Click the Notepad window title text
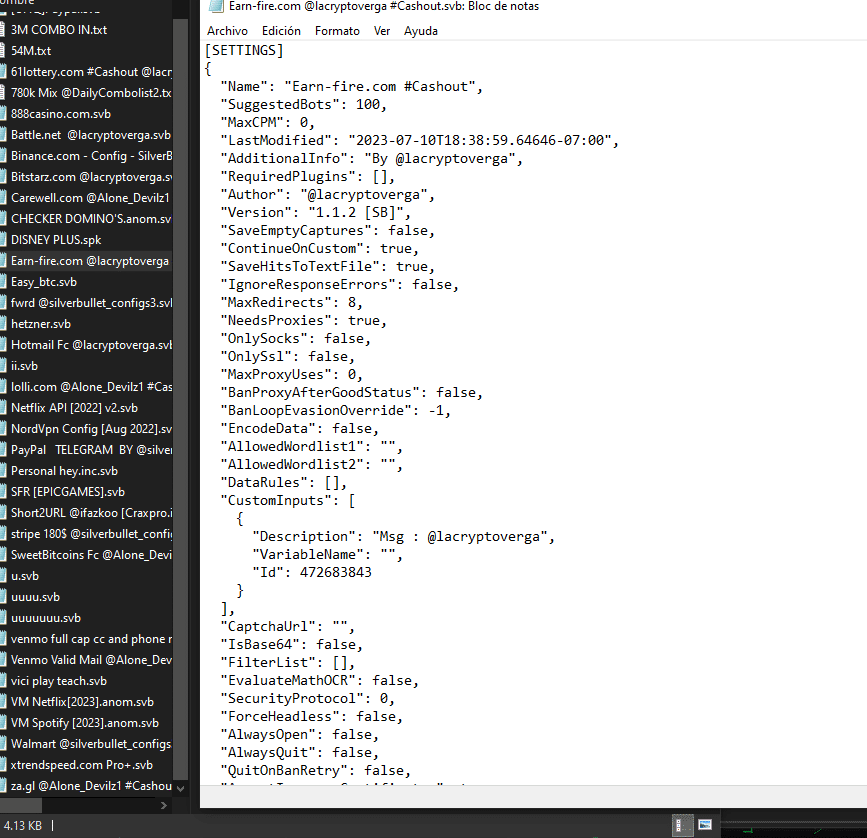Viewport: 867px width, 838px height. pyautogui.click(x=384, y=6)
